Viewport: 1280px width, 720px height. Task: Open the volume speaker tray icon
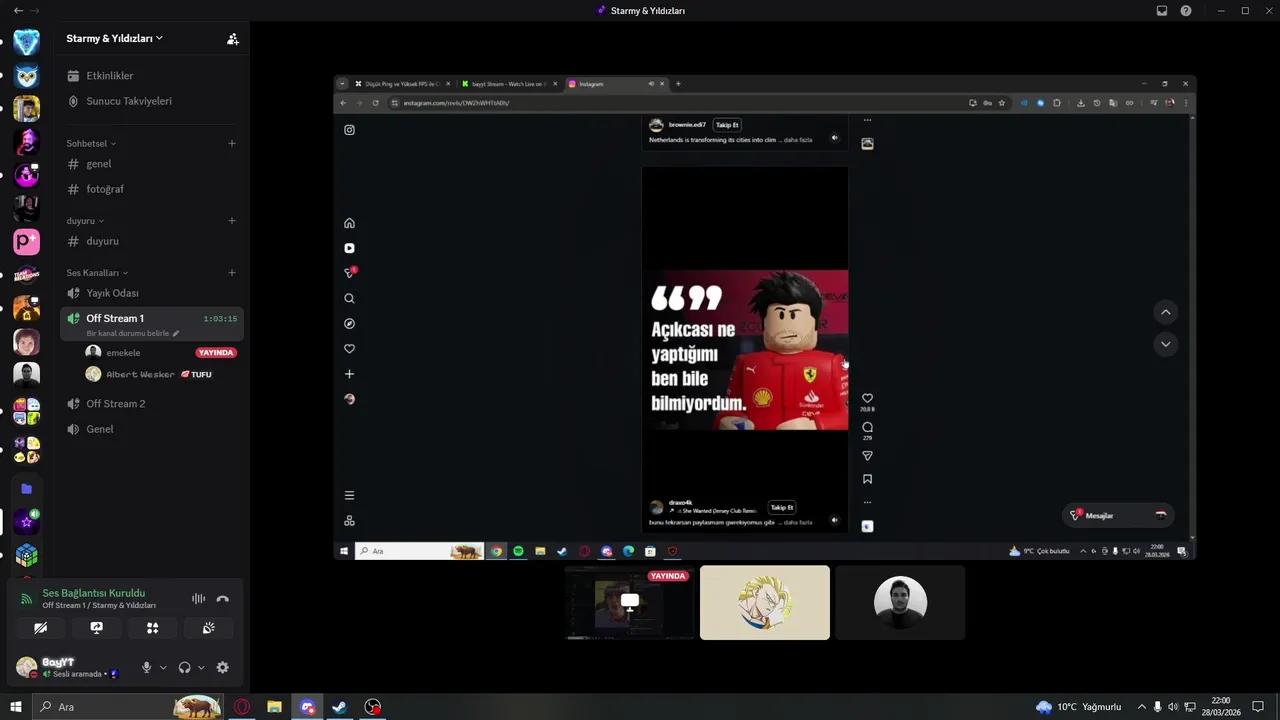[1173, 707]
